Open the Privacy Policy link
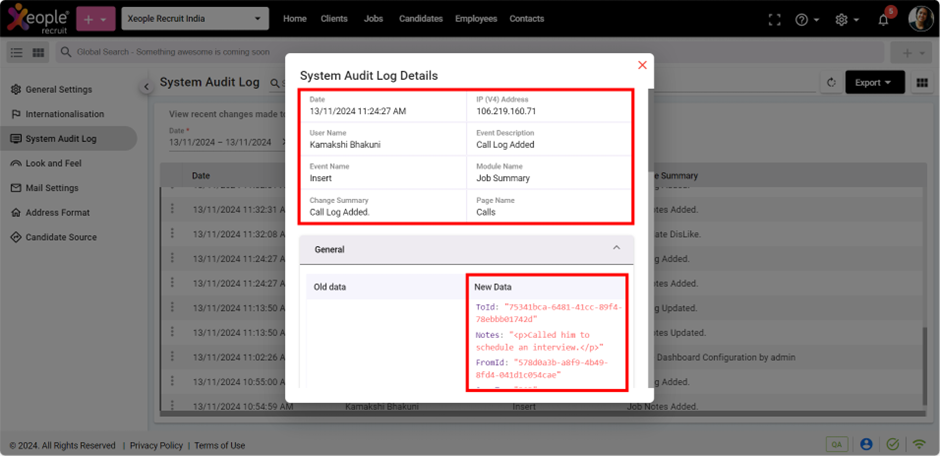The height and width of the screenshot is (456, 940). click(x=156, y=445)
